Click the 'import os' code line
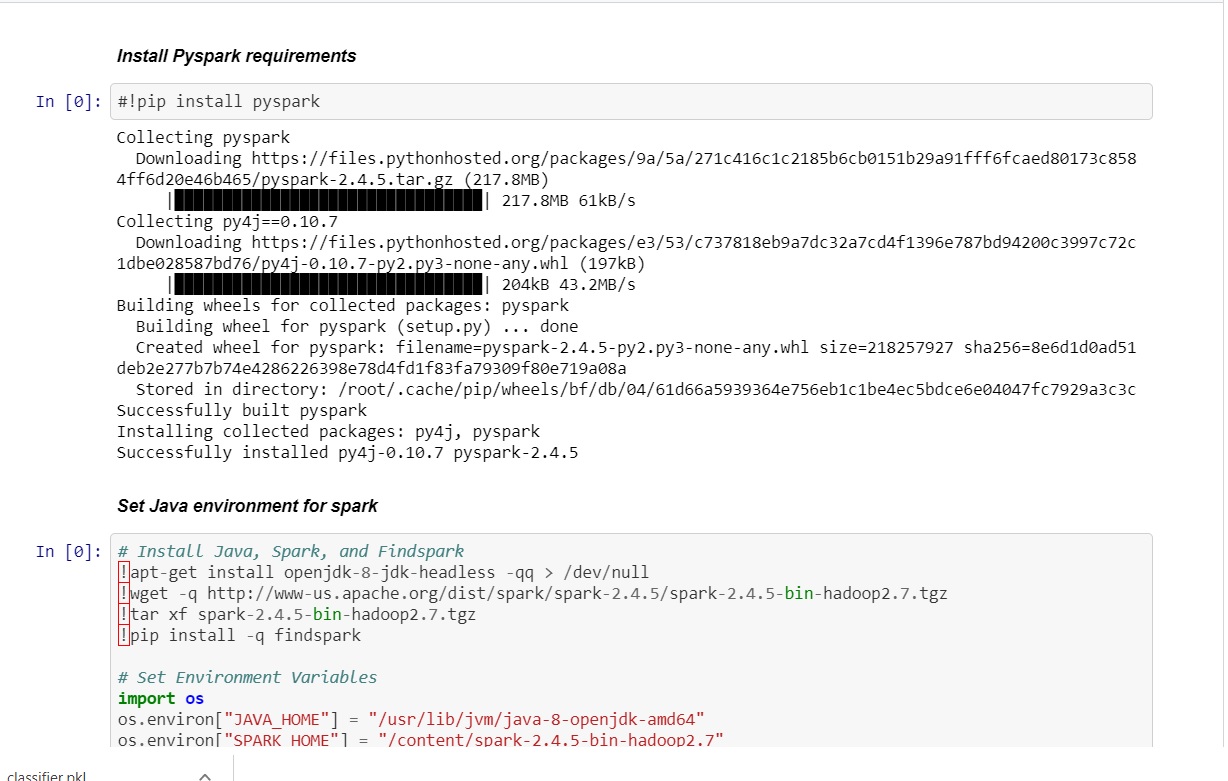Viewport: 1228px width, 781px height. point(160,698)
